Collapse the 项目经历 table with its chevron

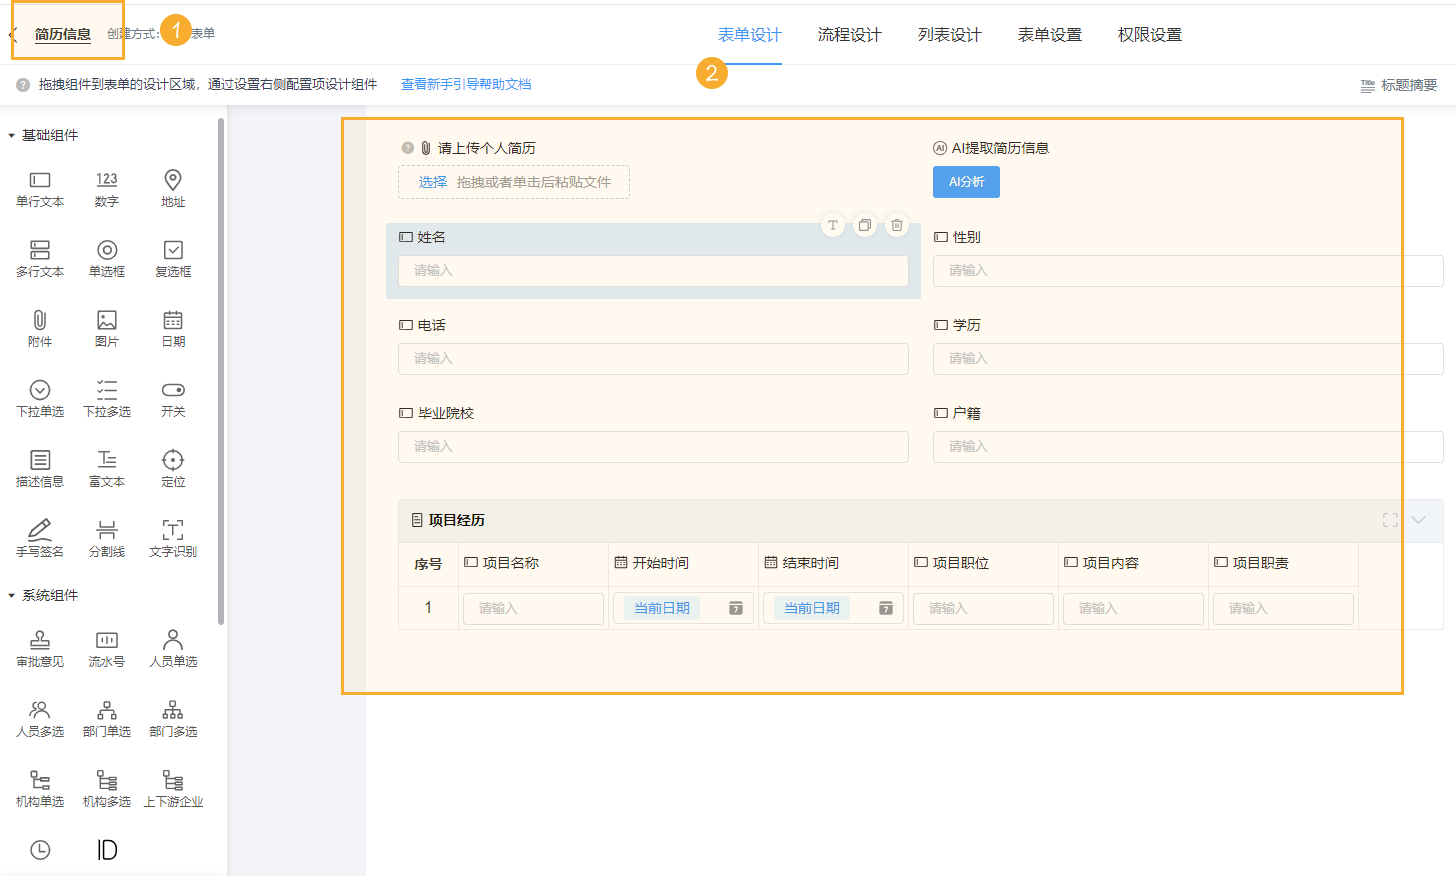pos(1418,520)
